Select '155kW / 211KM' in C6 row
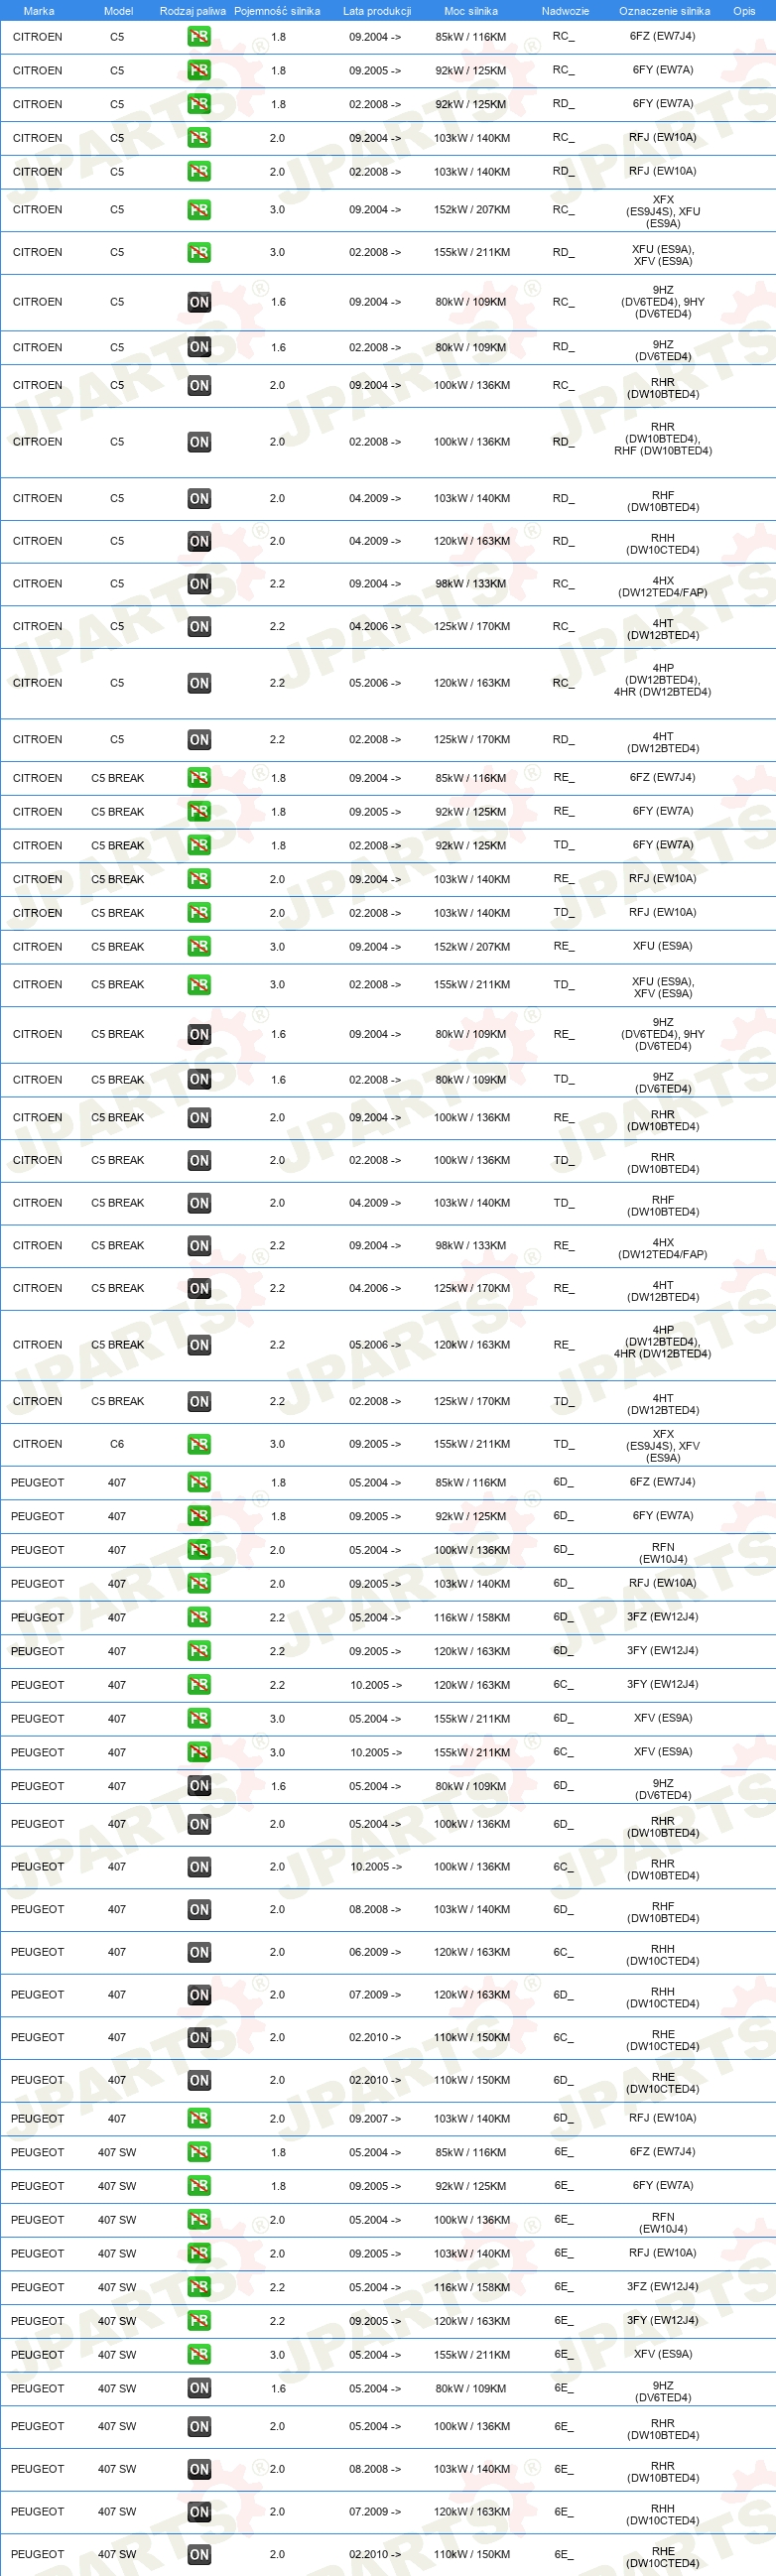Screen dimensions: 776x2576 (x=472, y=1444)
